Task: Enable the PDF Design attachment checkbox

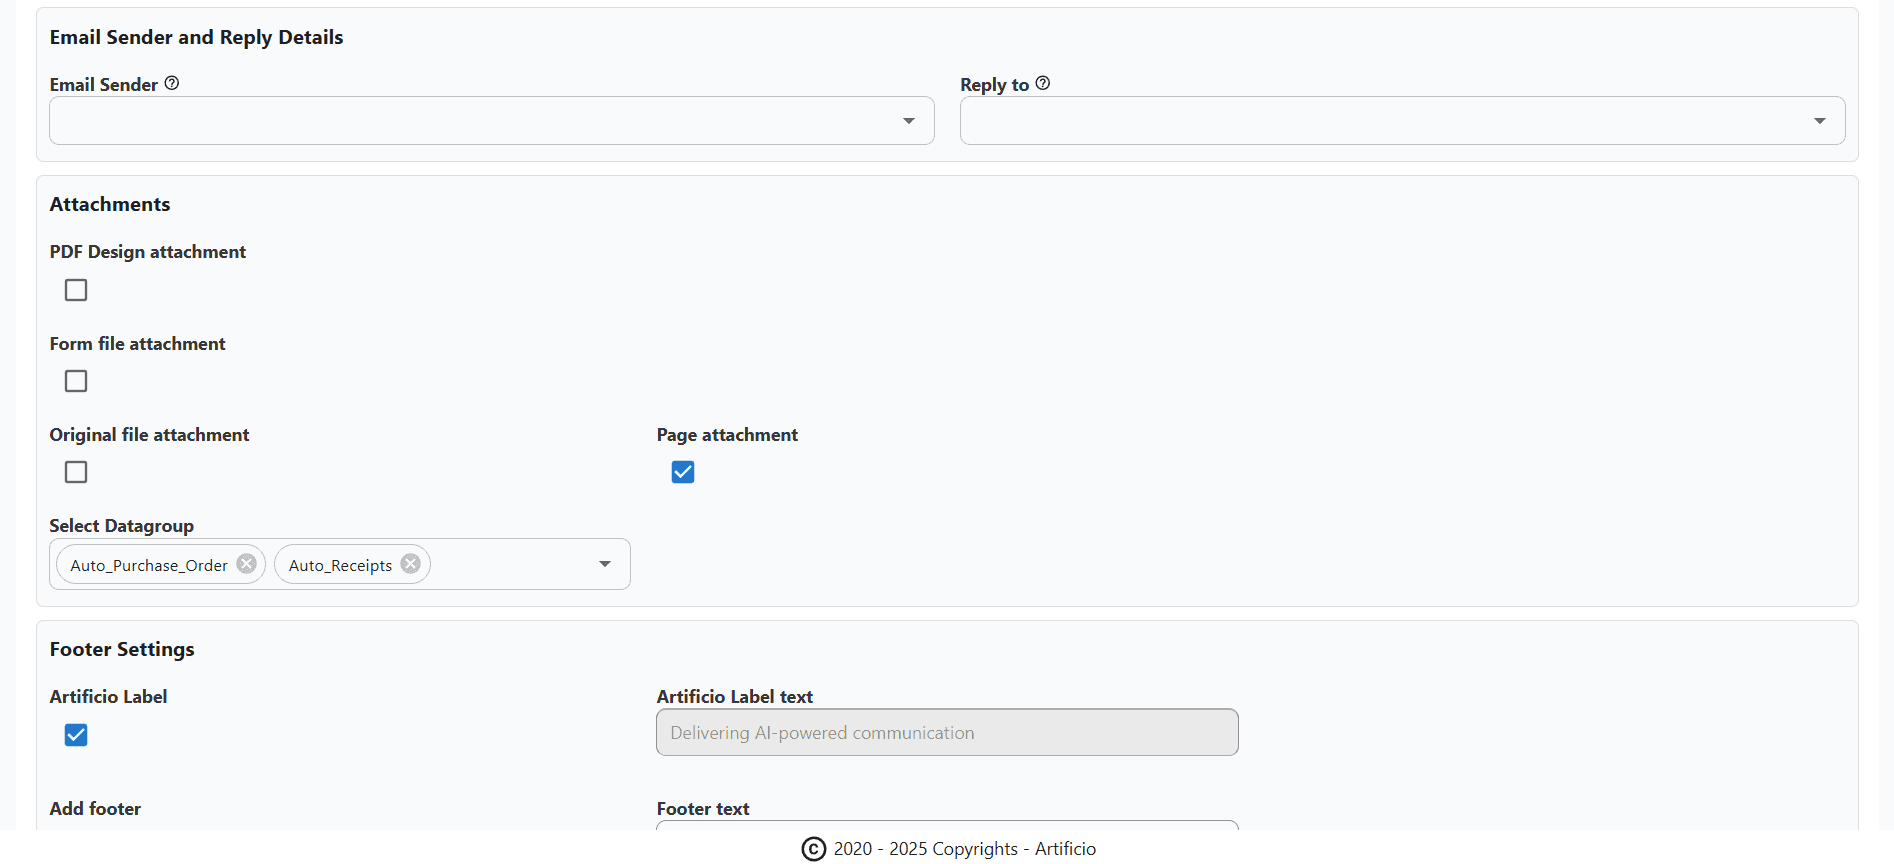Action: click(76, 290)
